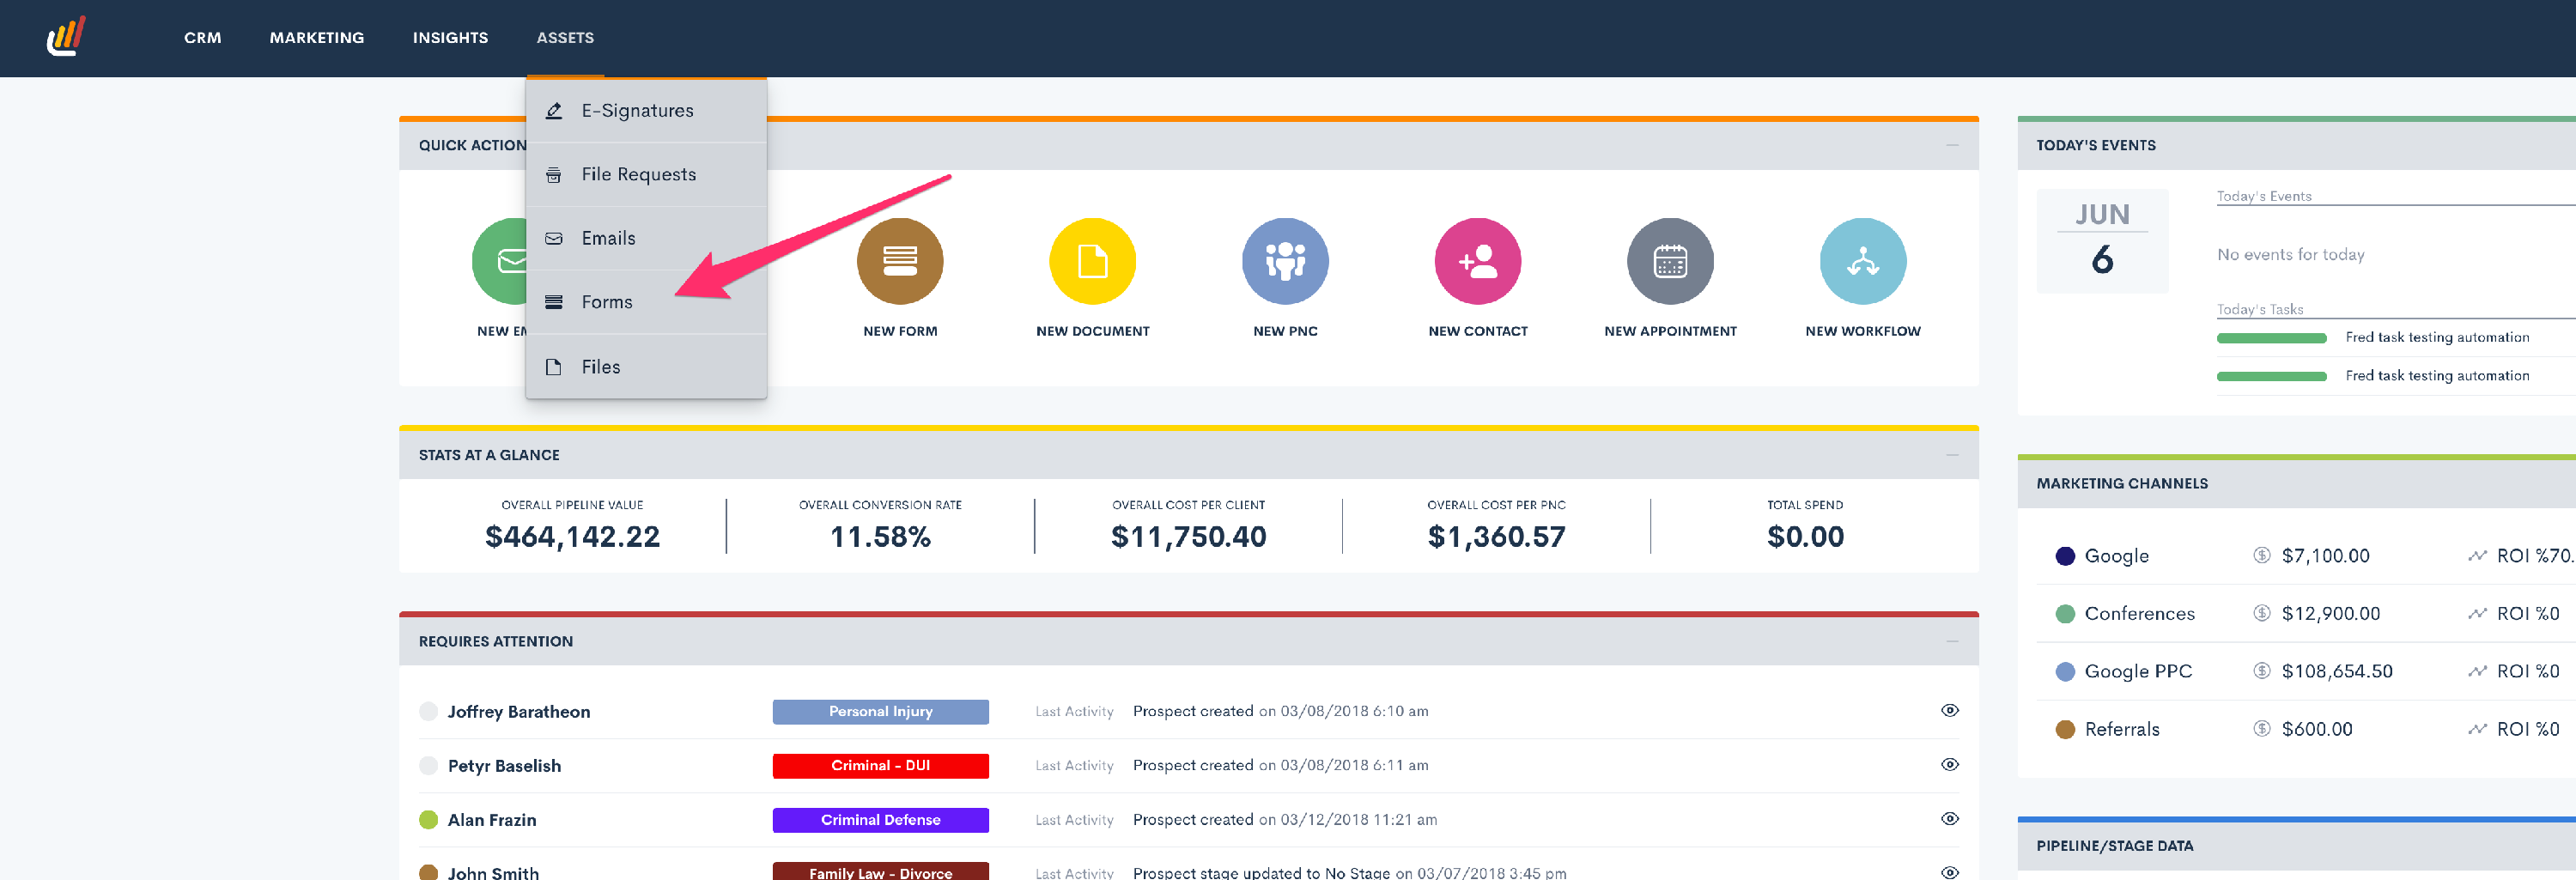The image size is (2576, 880).
Task: Click the $108,654.50 Google PPC spend
Action: (2336, 671)
